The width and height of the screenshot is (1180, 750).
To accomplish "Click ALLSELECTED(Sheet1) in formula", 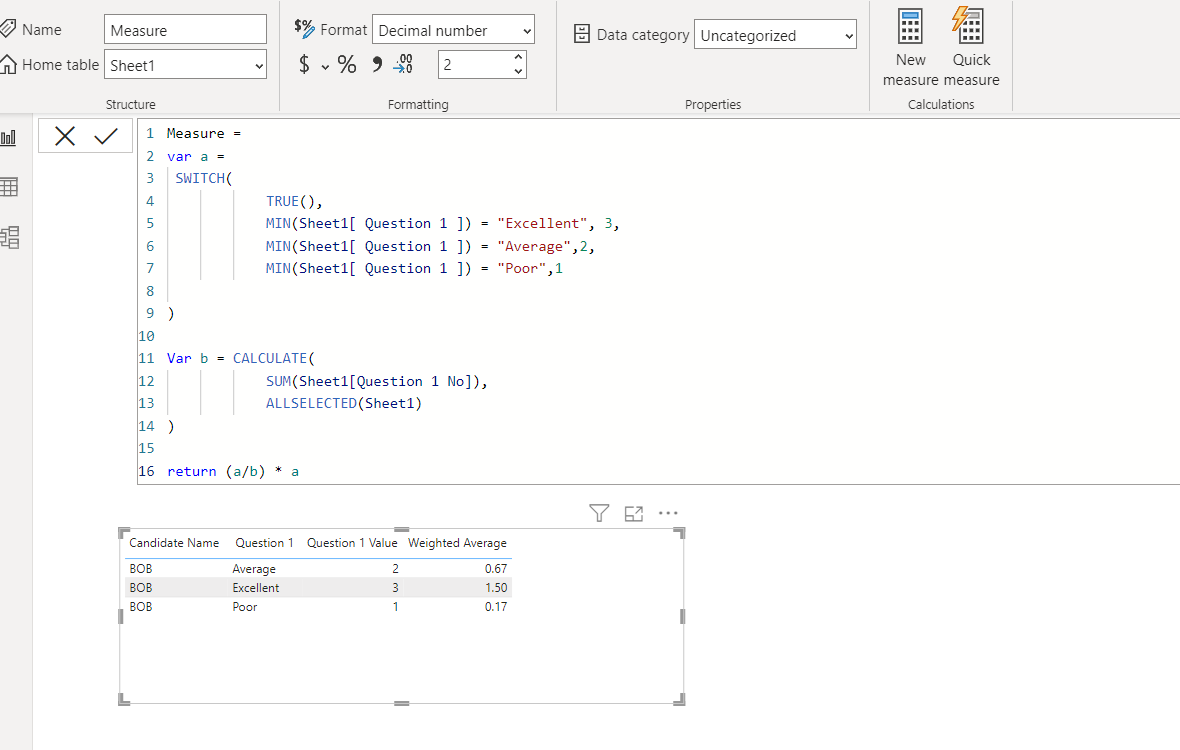I will point(344,403).
